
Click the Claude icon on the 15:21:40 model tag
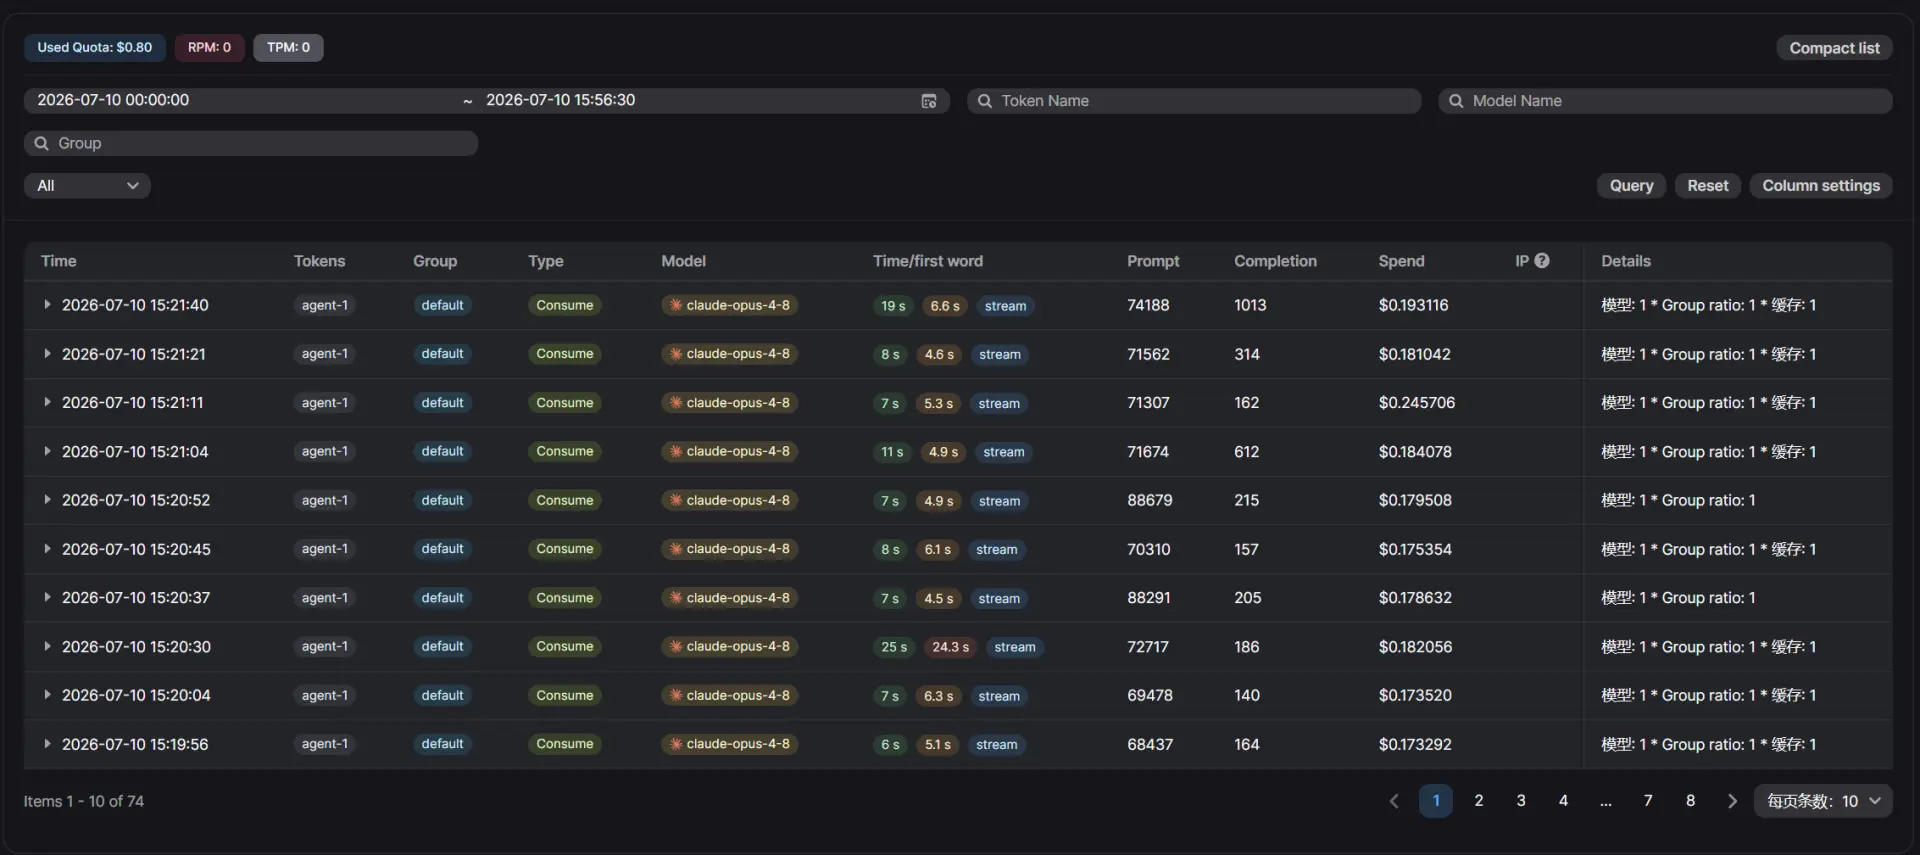676,305
